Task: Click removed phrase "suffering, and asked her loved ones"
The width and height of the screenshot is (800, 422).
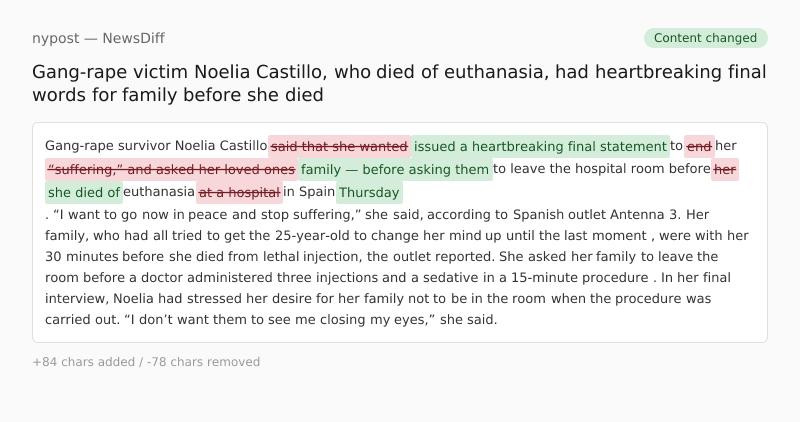Action: point(171,169)
